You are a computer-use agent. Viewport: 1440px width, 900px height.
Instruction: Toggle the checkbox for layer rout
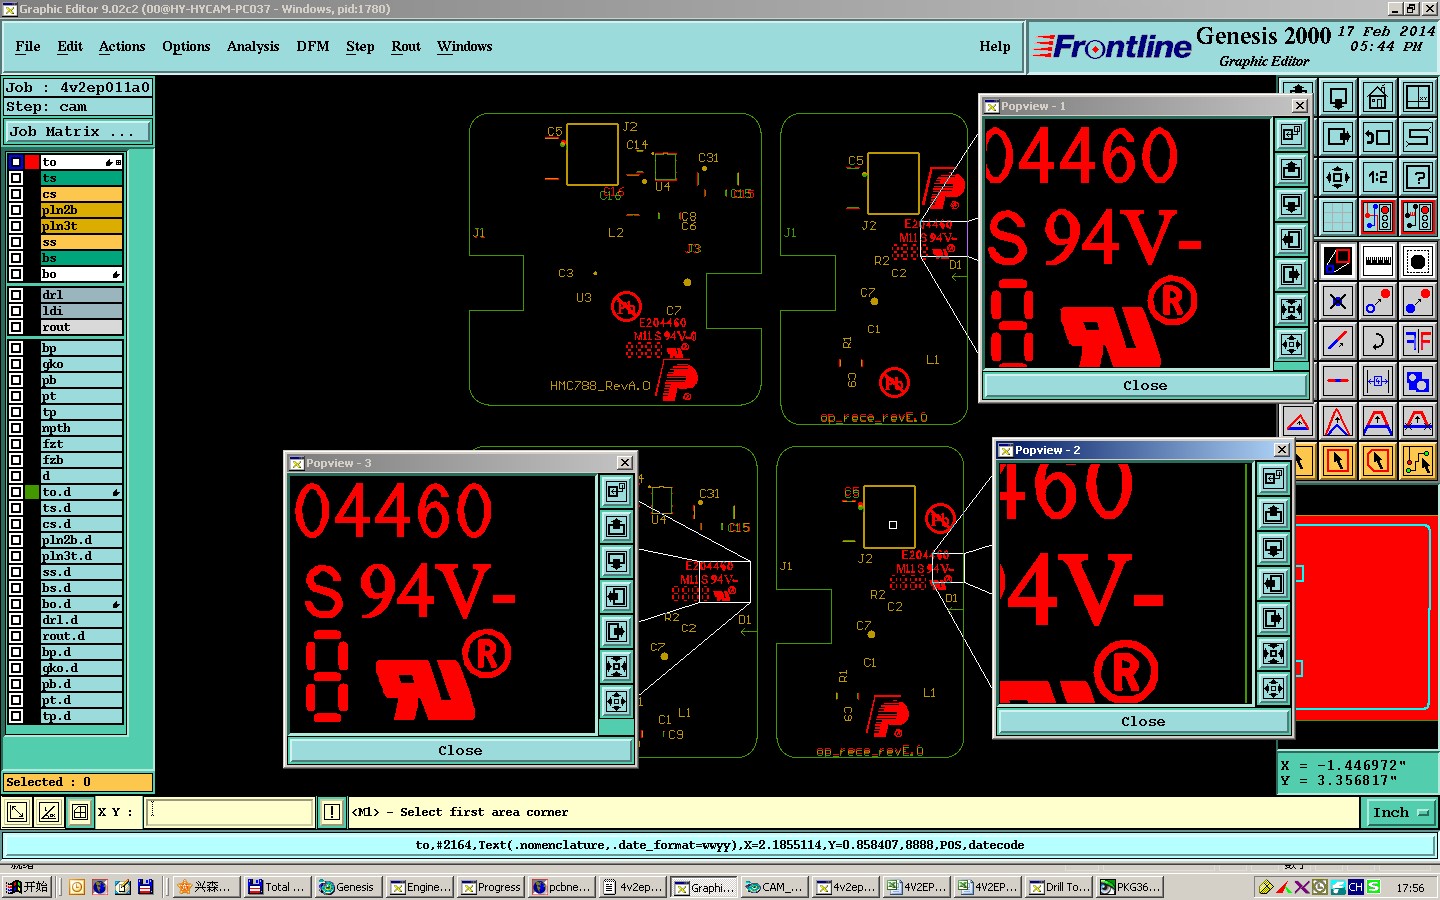(15, 327)
